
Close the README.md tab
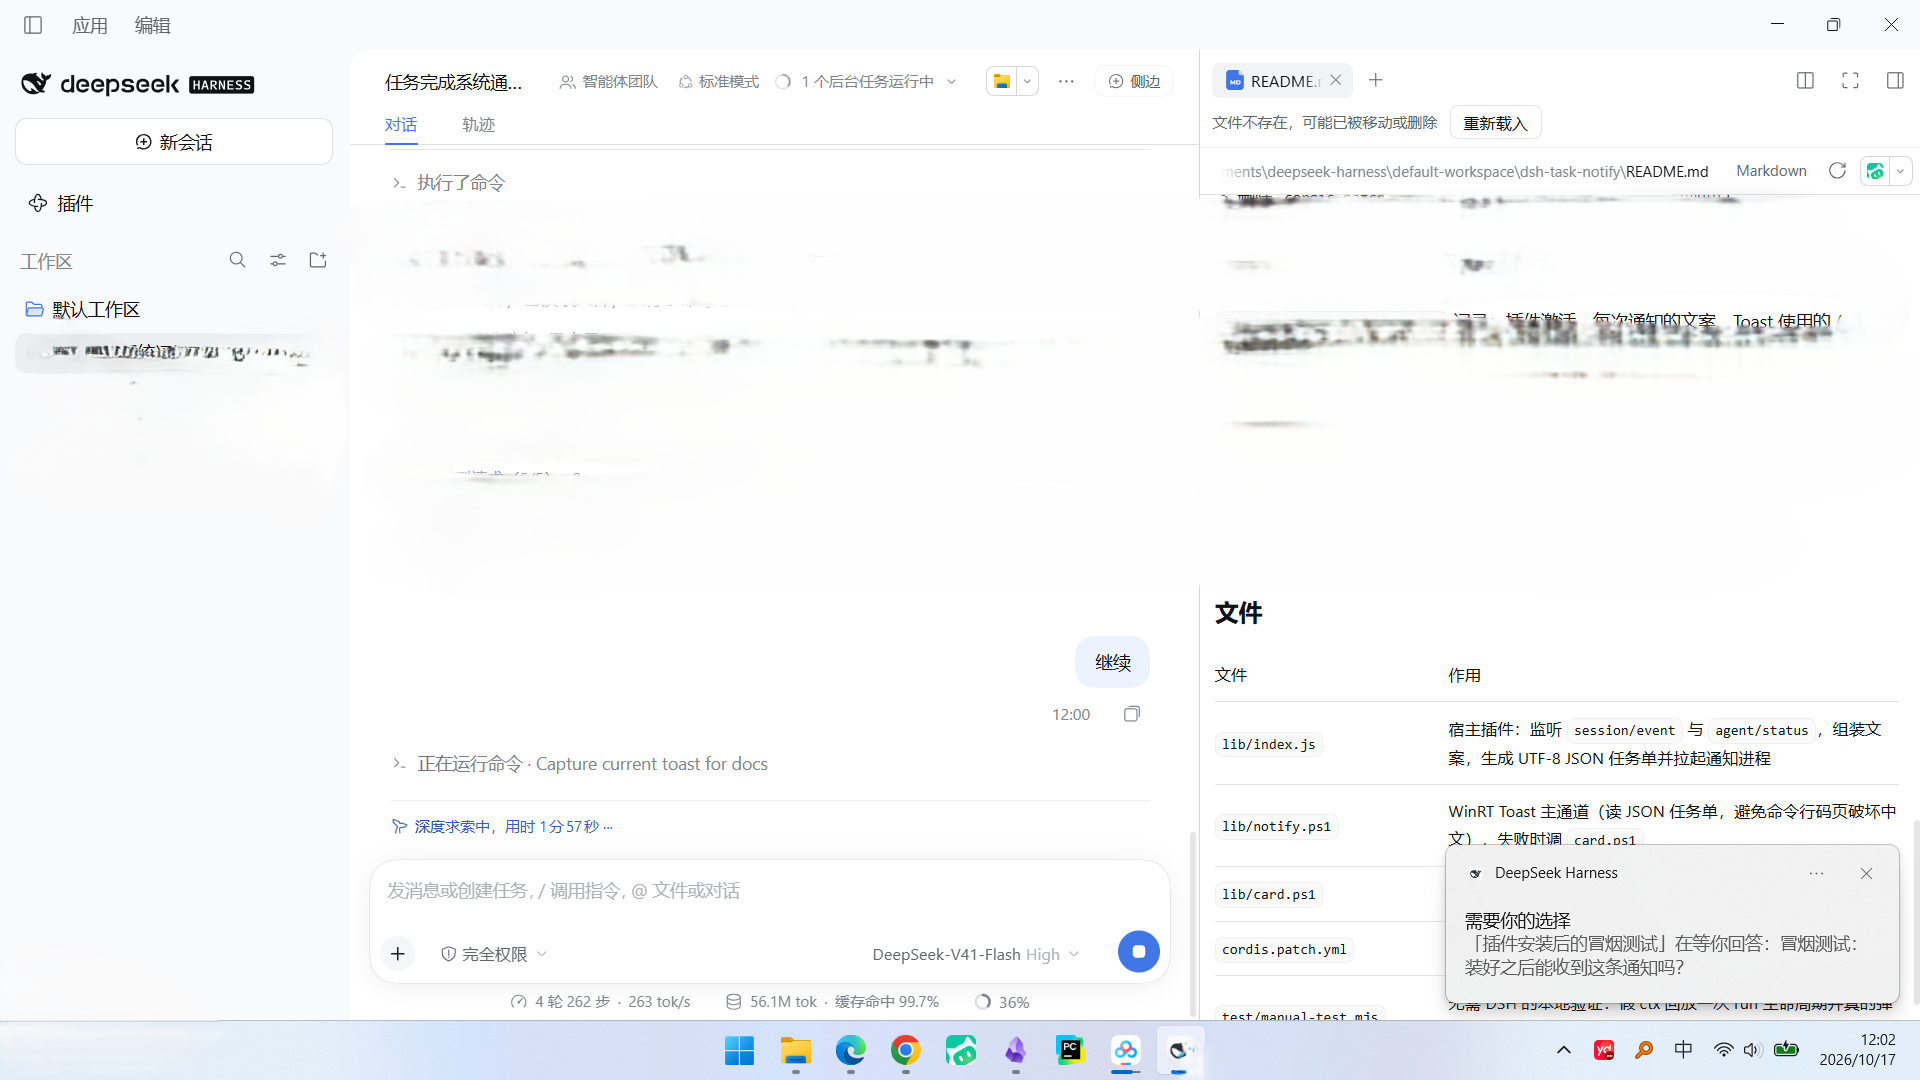click(x=1335, y=80)
